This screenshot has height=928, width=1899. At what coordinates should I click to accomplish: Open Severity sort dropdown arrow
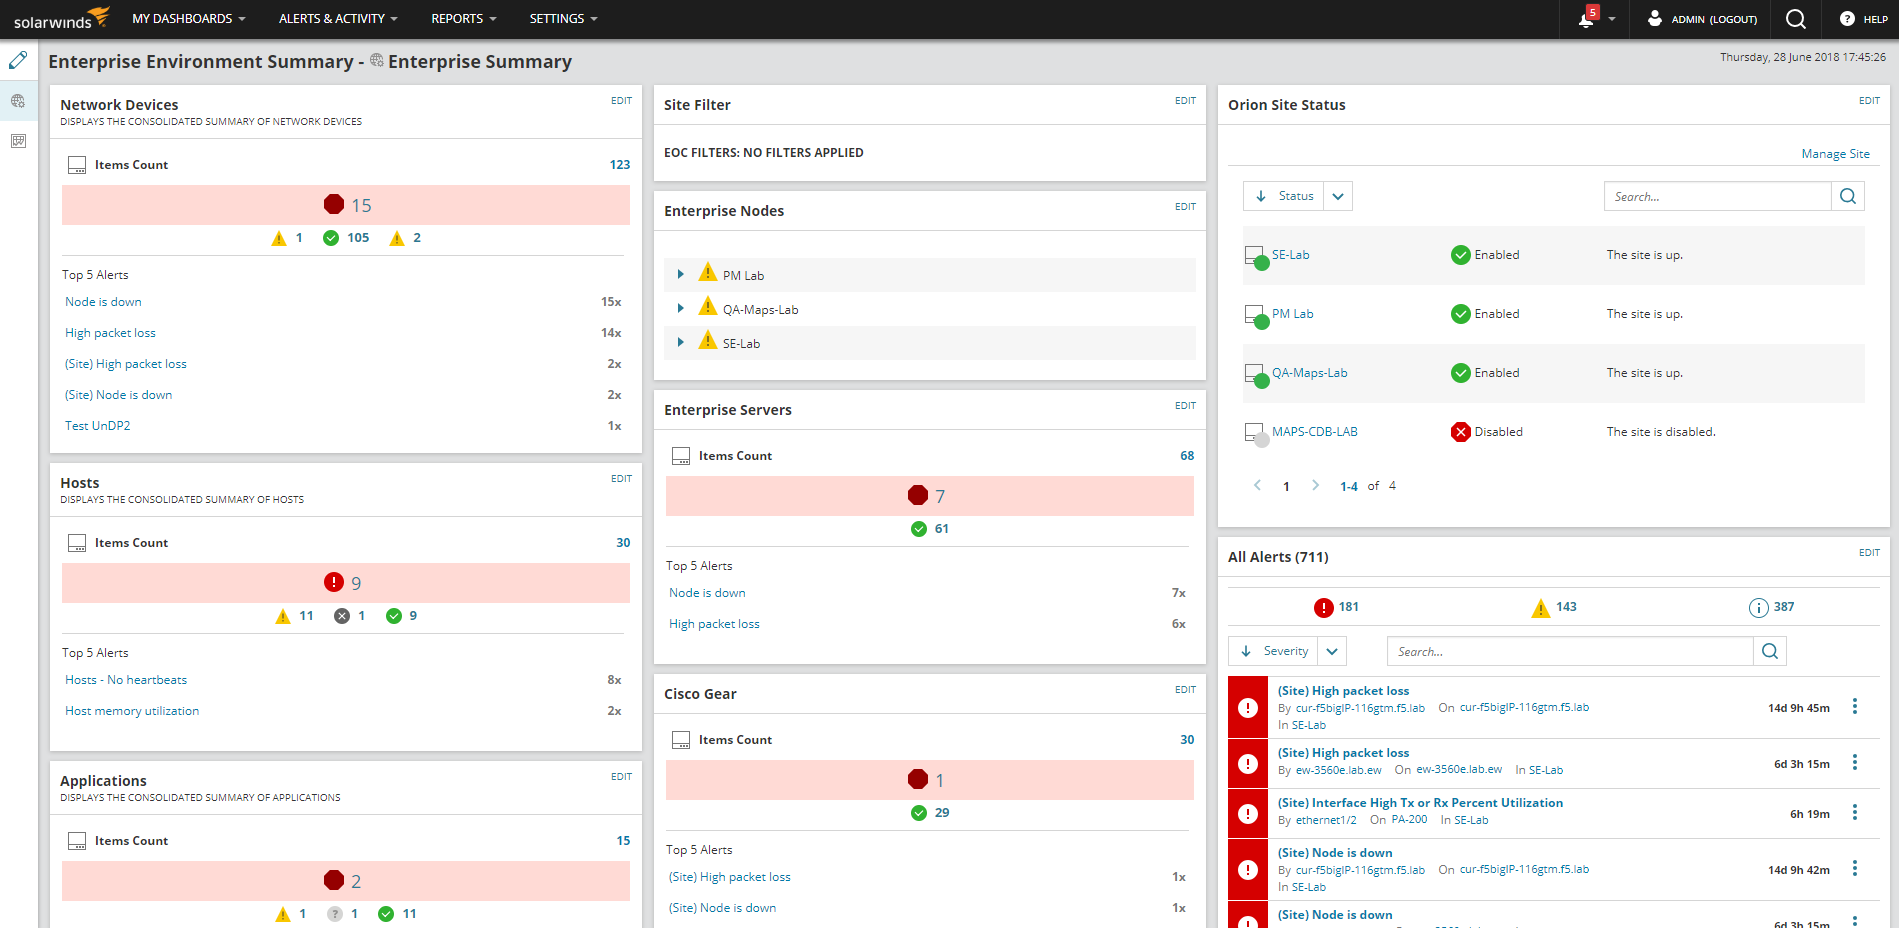(x=1332, y=651)
